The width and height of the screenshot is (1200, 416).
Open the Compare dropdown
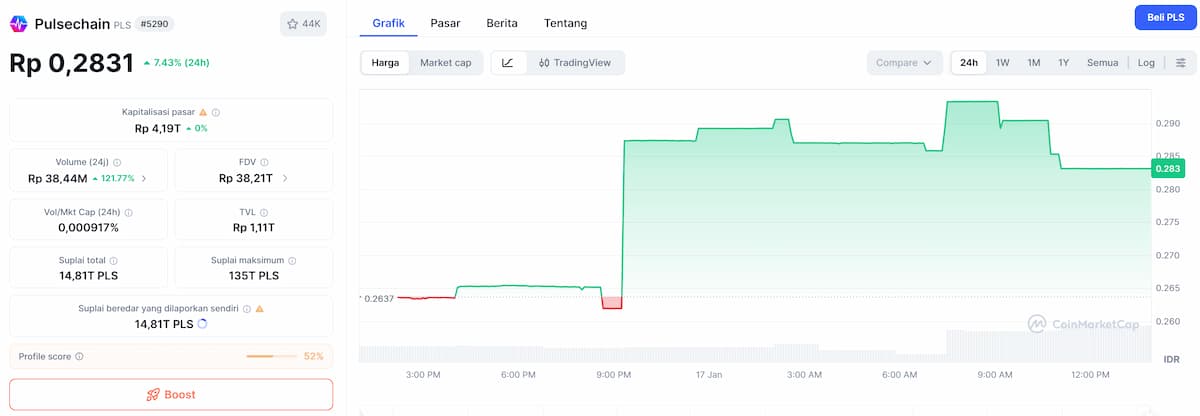coord(904,62)
